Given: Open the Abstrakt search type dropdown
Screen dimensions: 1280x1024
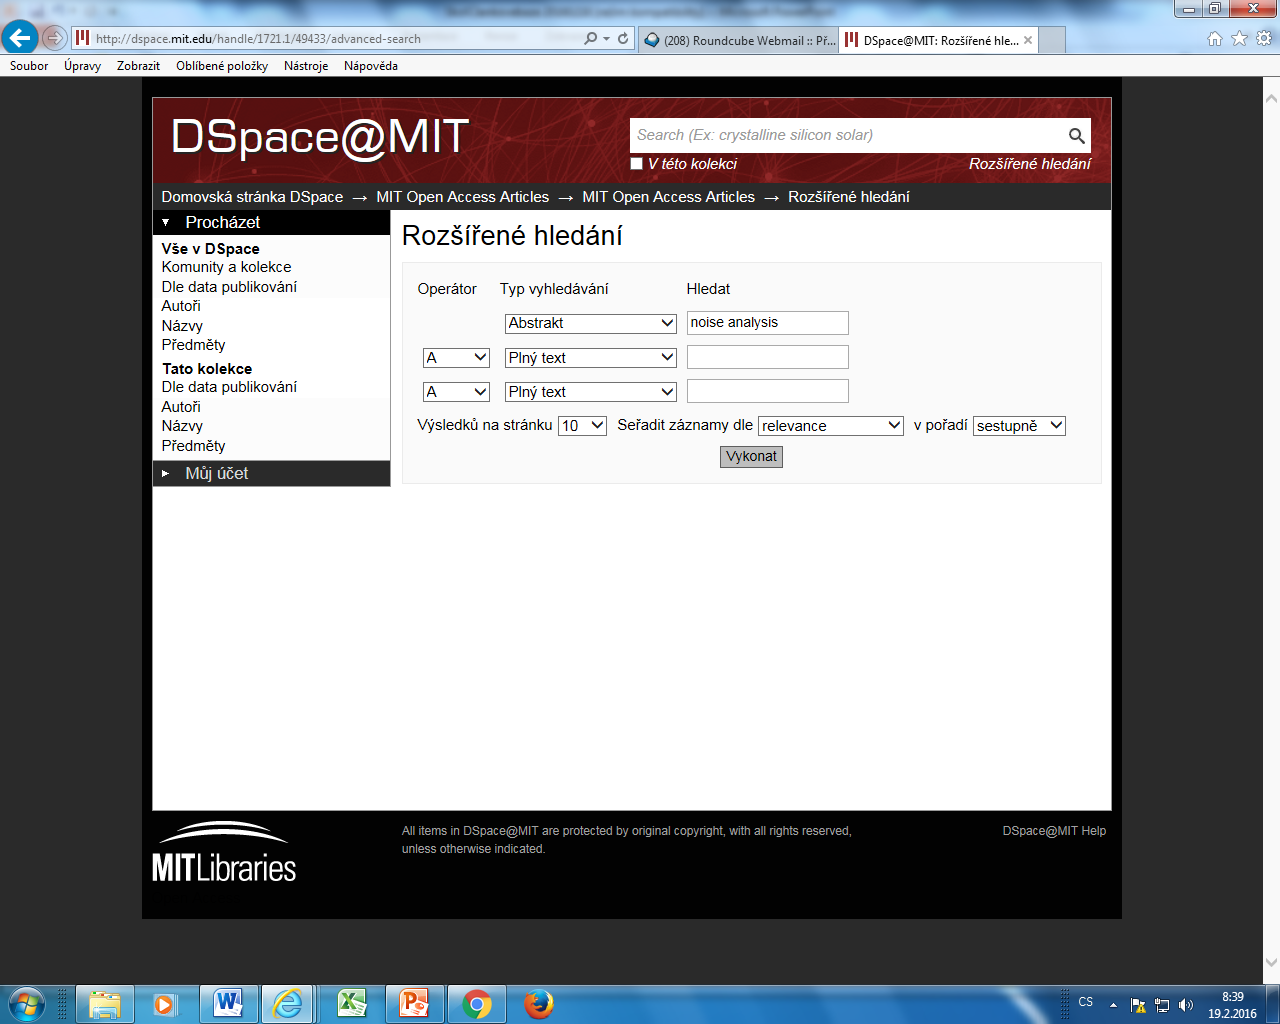Looking at the screenshot, I should pyautogui.click(x=591, y=323).
